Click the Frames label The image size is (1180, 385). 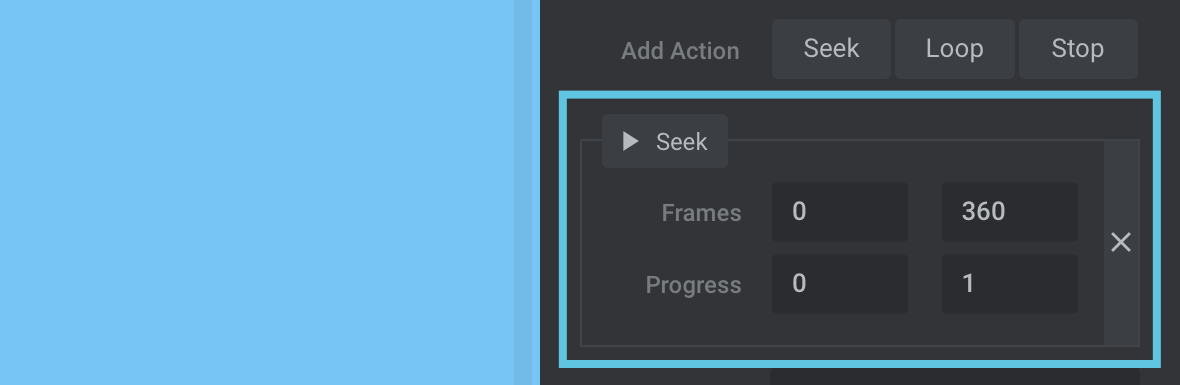(x=701, y=213)
